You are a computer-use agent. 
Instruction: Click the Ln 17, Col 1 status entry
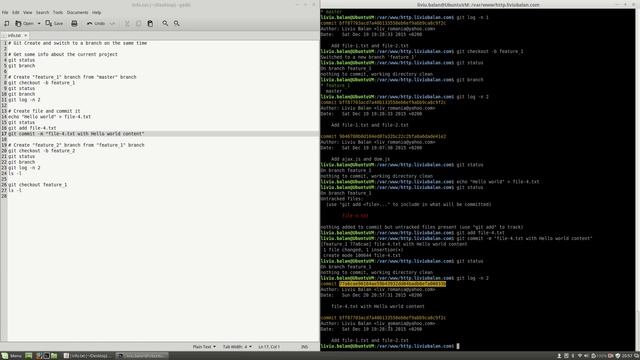coord(269,347)
